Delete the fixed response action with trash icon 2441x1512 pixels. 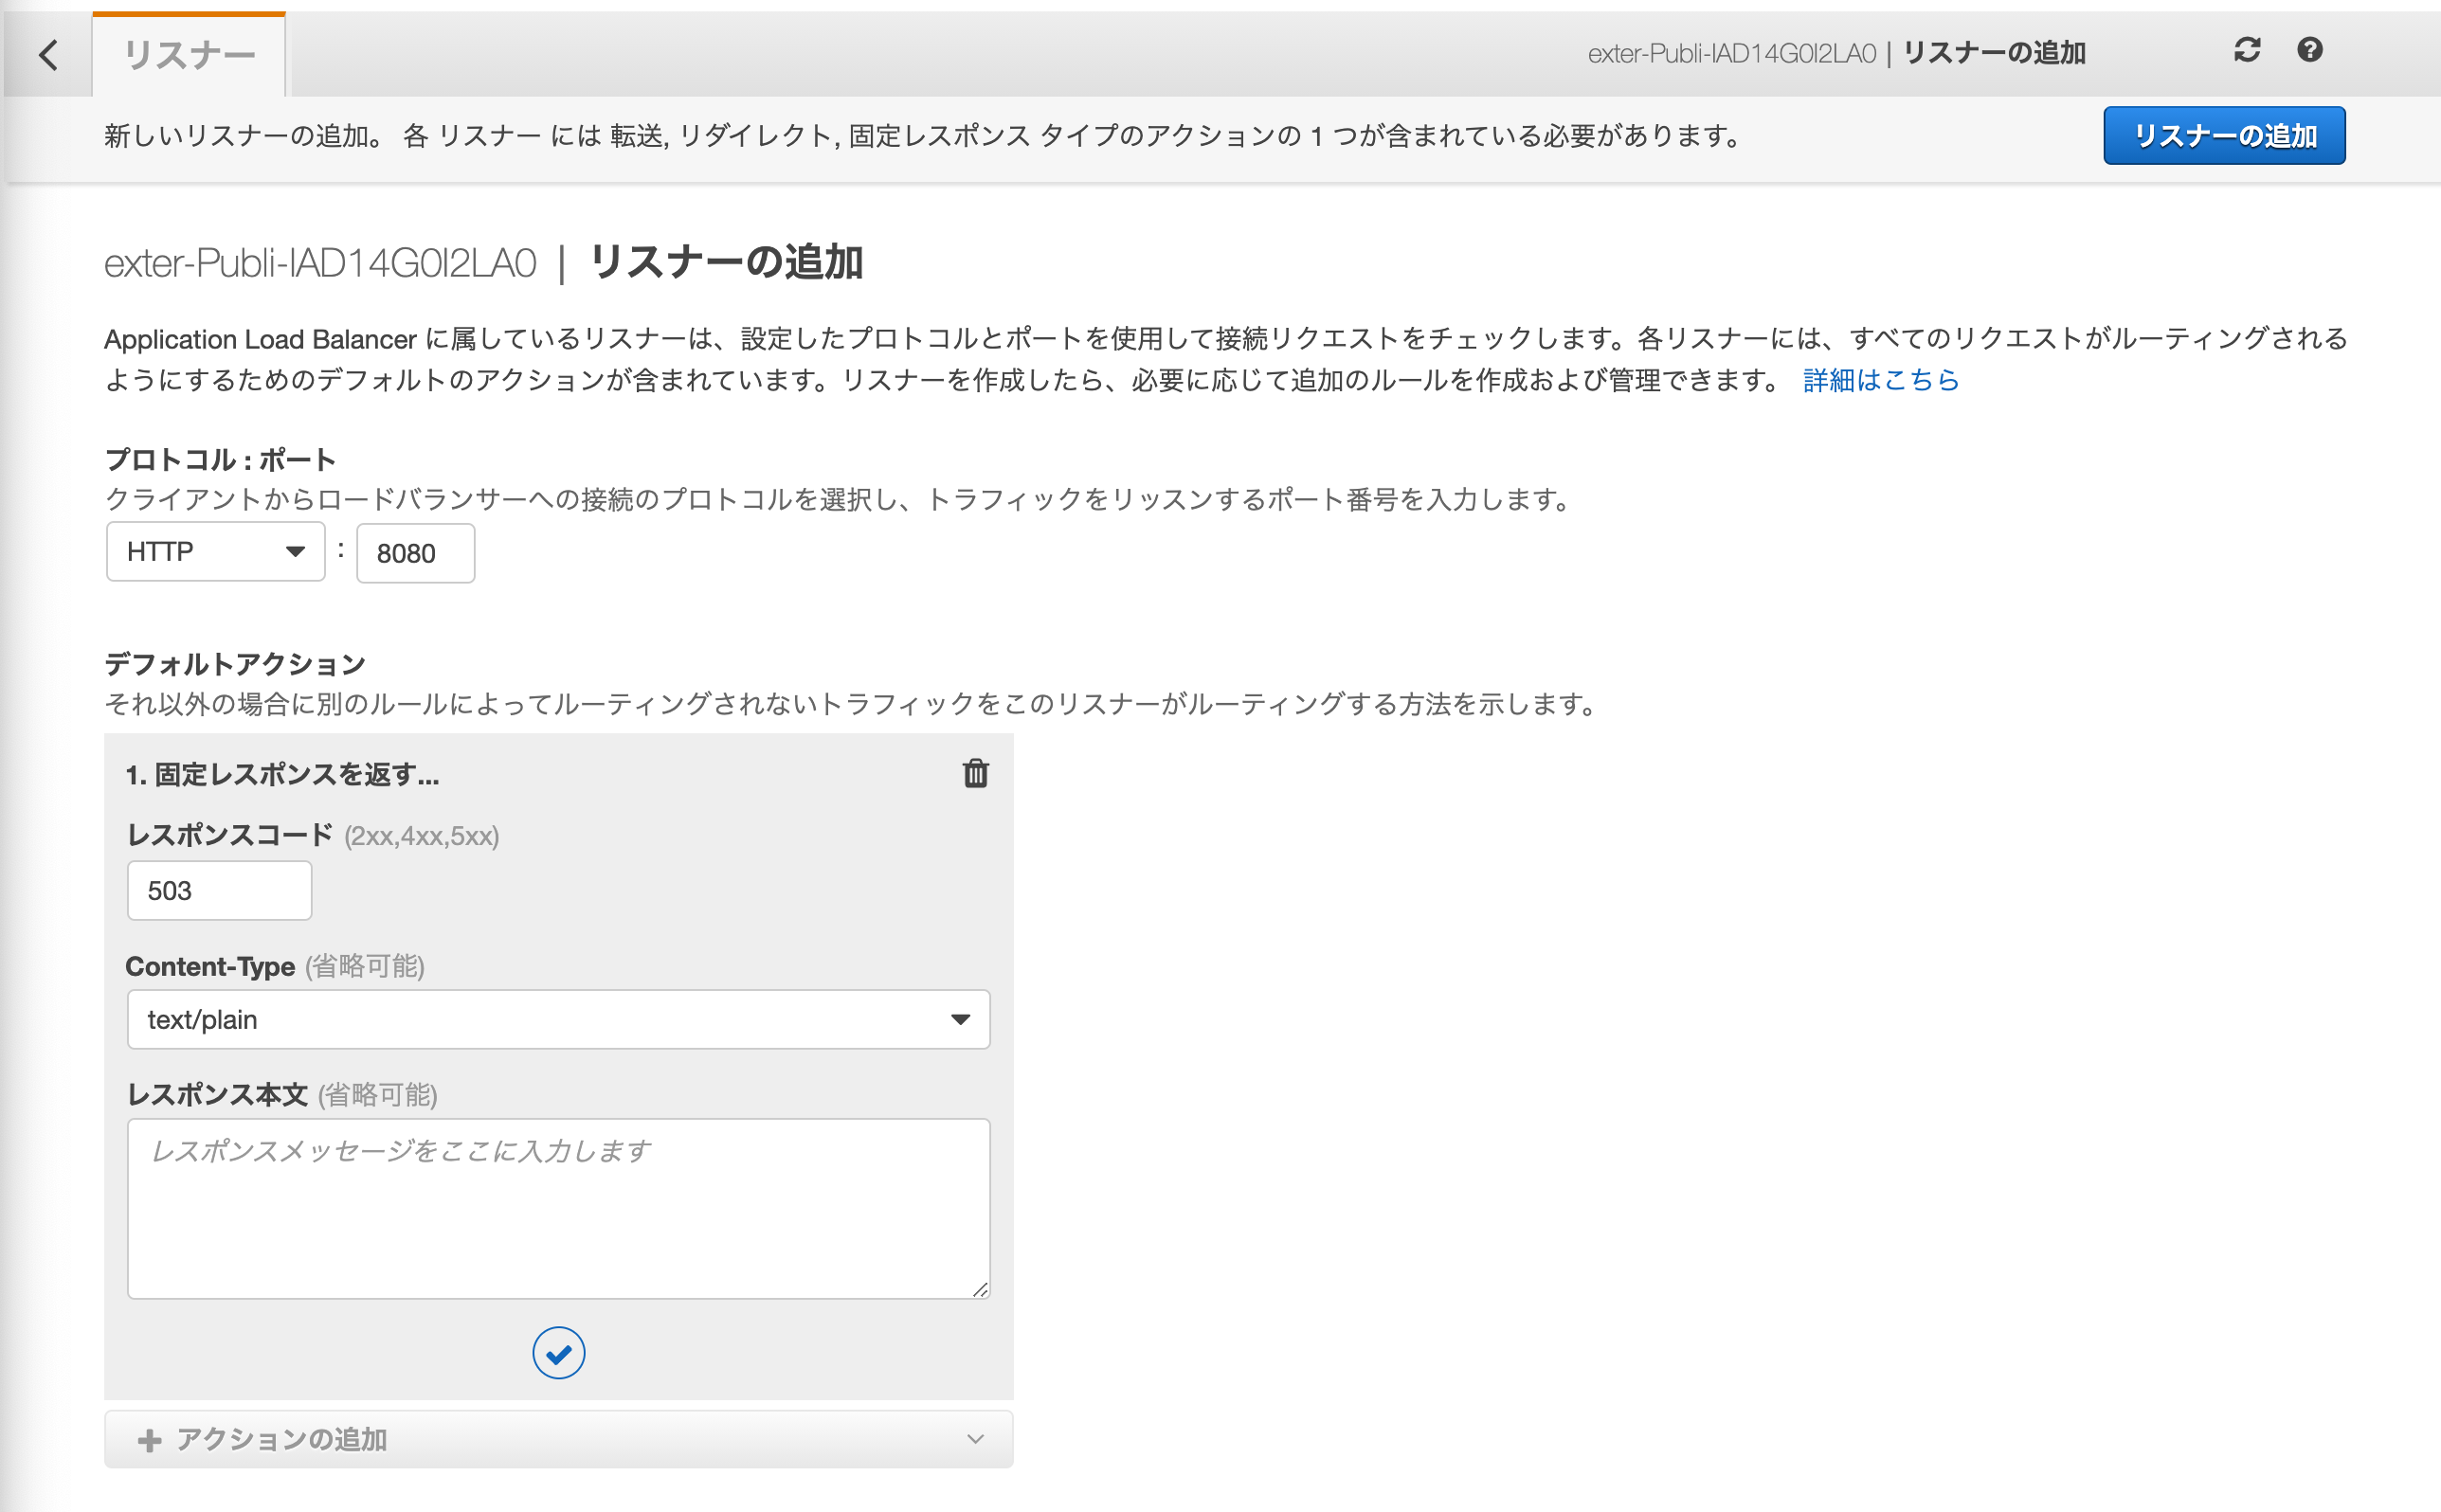click(x=975, y=773)
